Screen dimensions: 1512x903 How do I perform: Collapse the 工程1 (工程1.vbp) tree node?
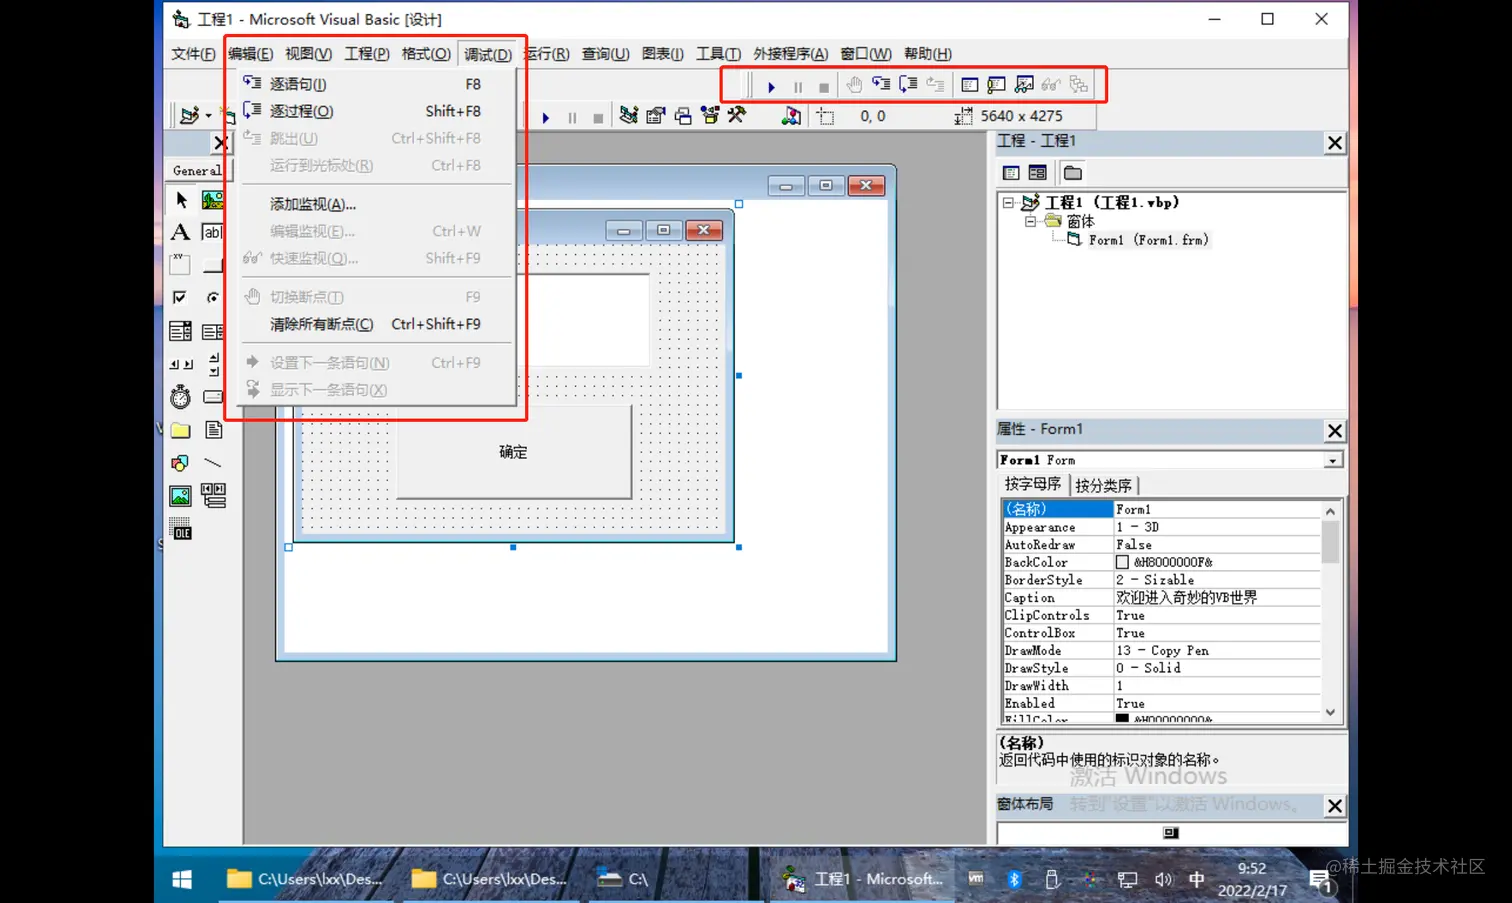pyautogui.click(x=1008, y=202)
